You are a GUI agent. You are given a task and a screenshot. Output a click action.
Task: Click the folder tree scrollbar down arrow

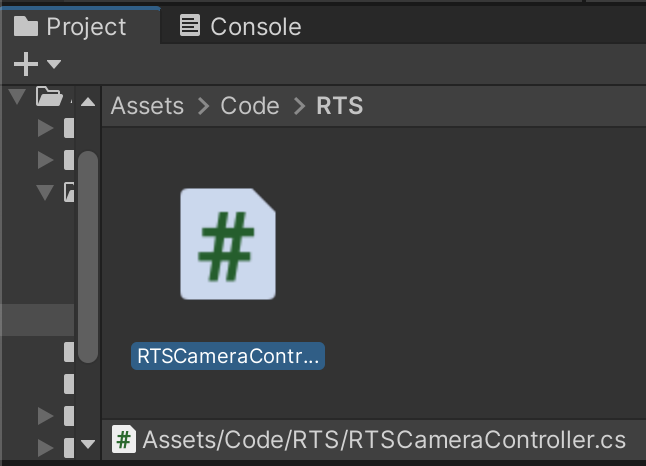click(x=88, y=443)
